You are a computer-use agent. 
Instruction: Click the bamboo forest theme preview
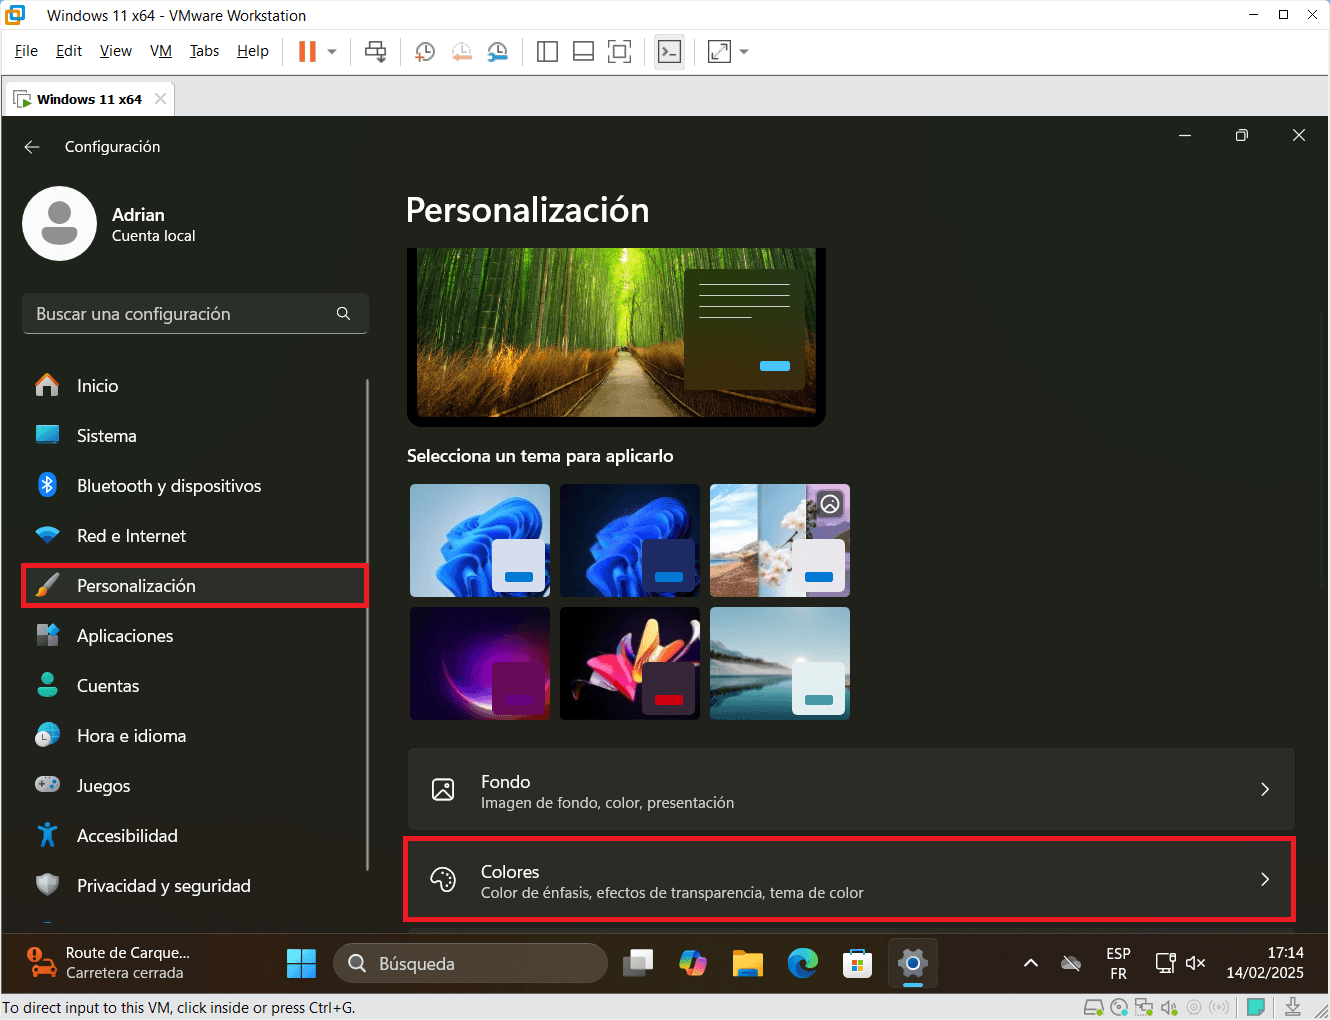(616, 335)
